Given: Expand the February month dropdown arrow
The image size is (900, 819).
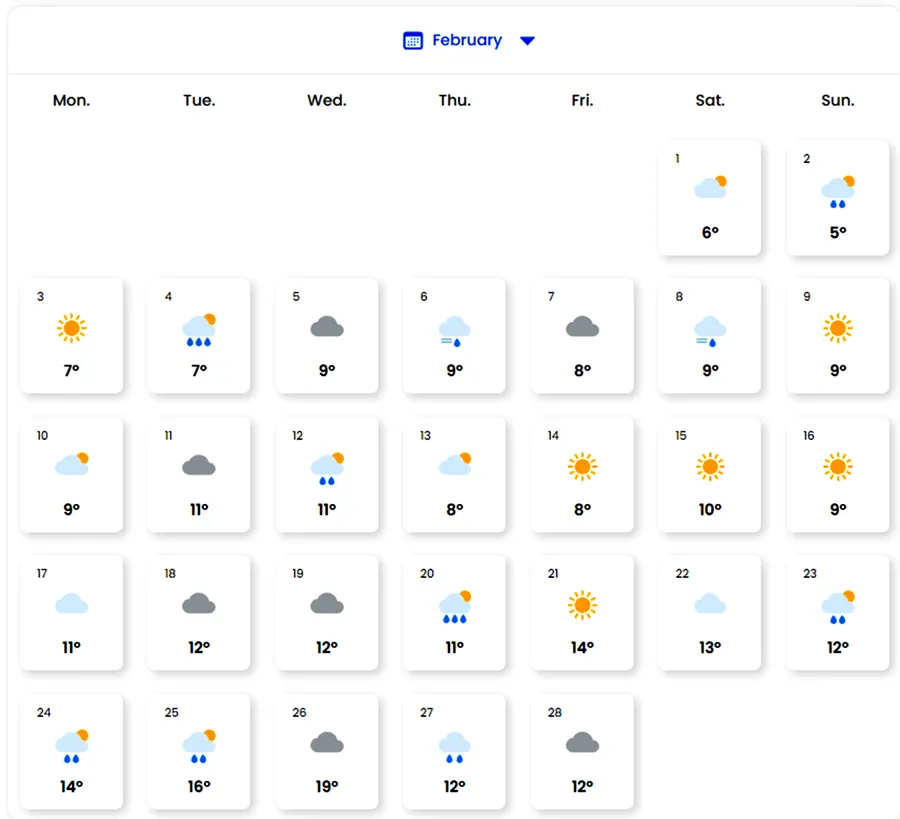Looking at the screenshot, I should 528,41.
